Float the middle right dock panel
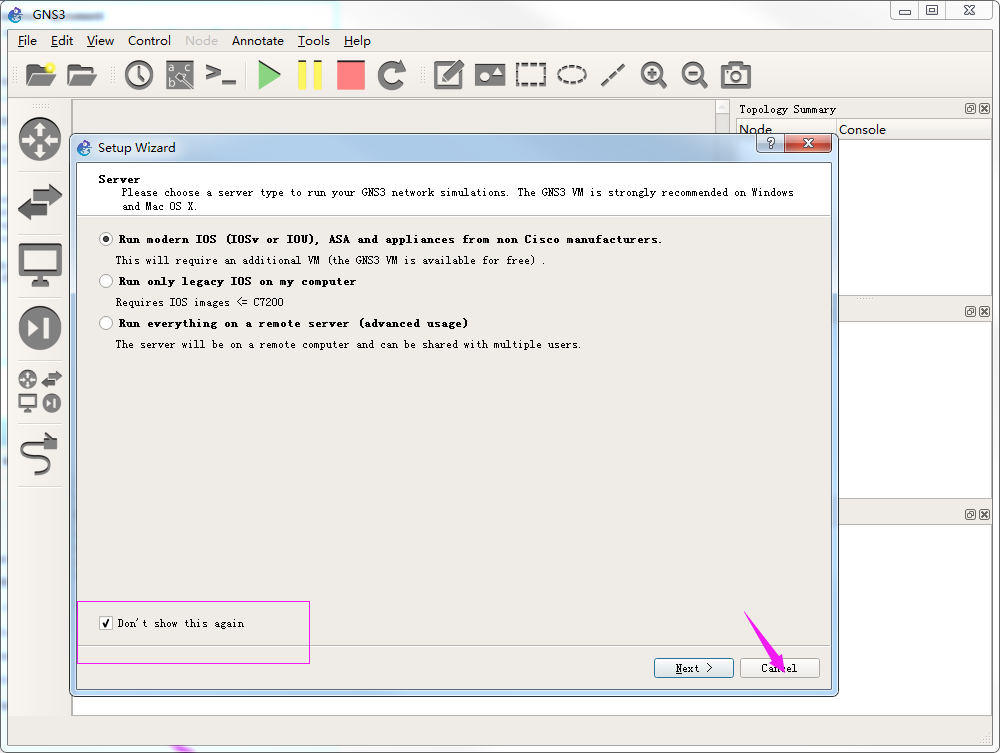This screenshot has width=1000, height=753. pyautogui.click(x=970, y=311)
